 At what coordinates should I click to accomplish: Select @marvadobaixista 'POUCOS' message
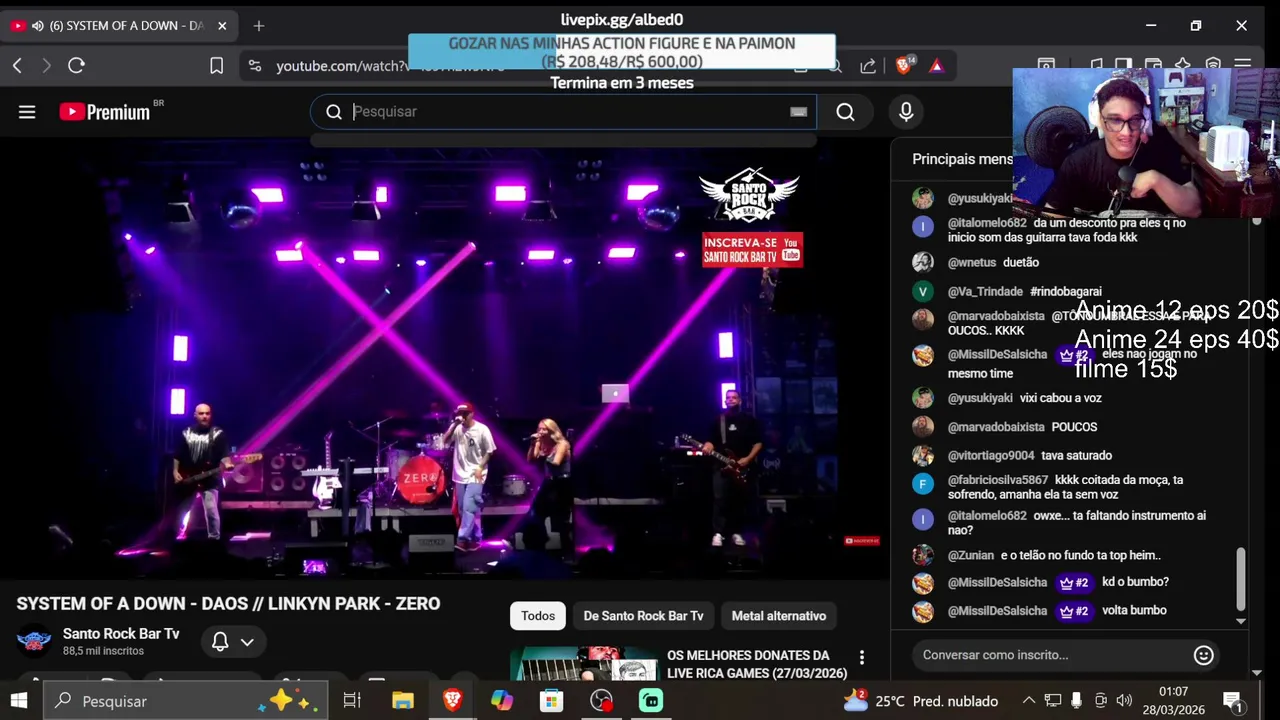click(x=1075, y=427)
